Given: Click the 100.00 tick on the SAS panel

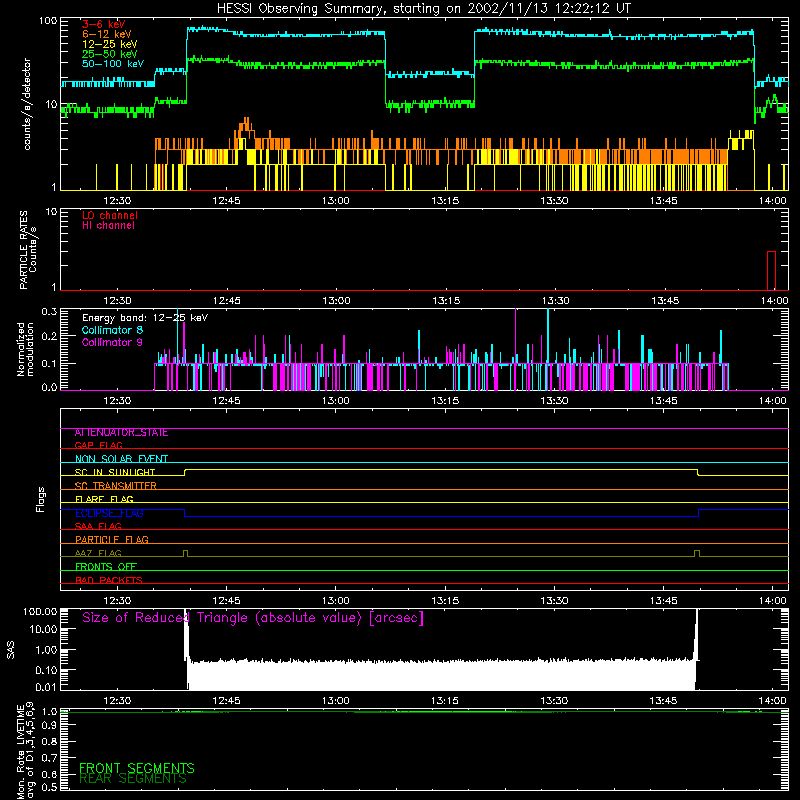Looking at the screenshot, I should (x=40, y=612).
